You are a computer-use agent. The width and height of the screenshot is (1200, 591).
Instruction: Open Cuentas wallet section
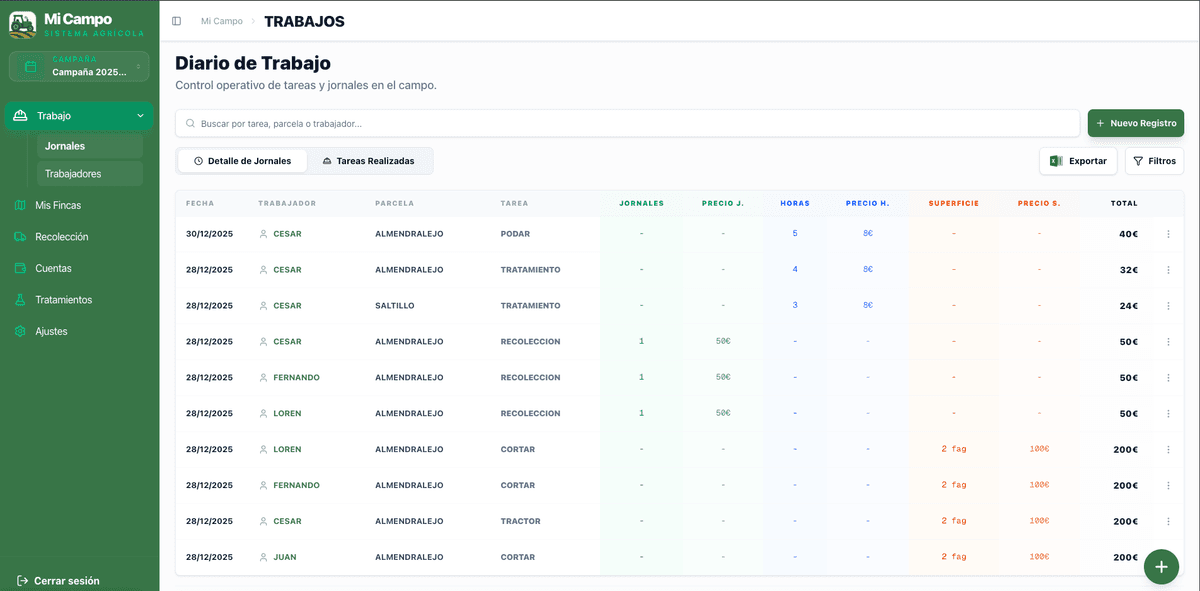tap(53, 268)
